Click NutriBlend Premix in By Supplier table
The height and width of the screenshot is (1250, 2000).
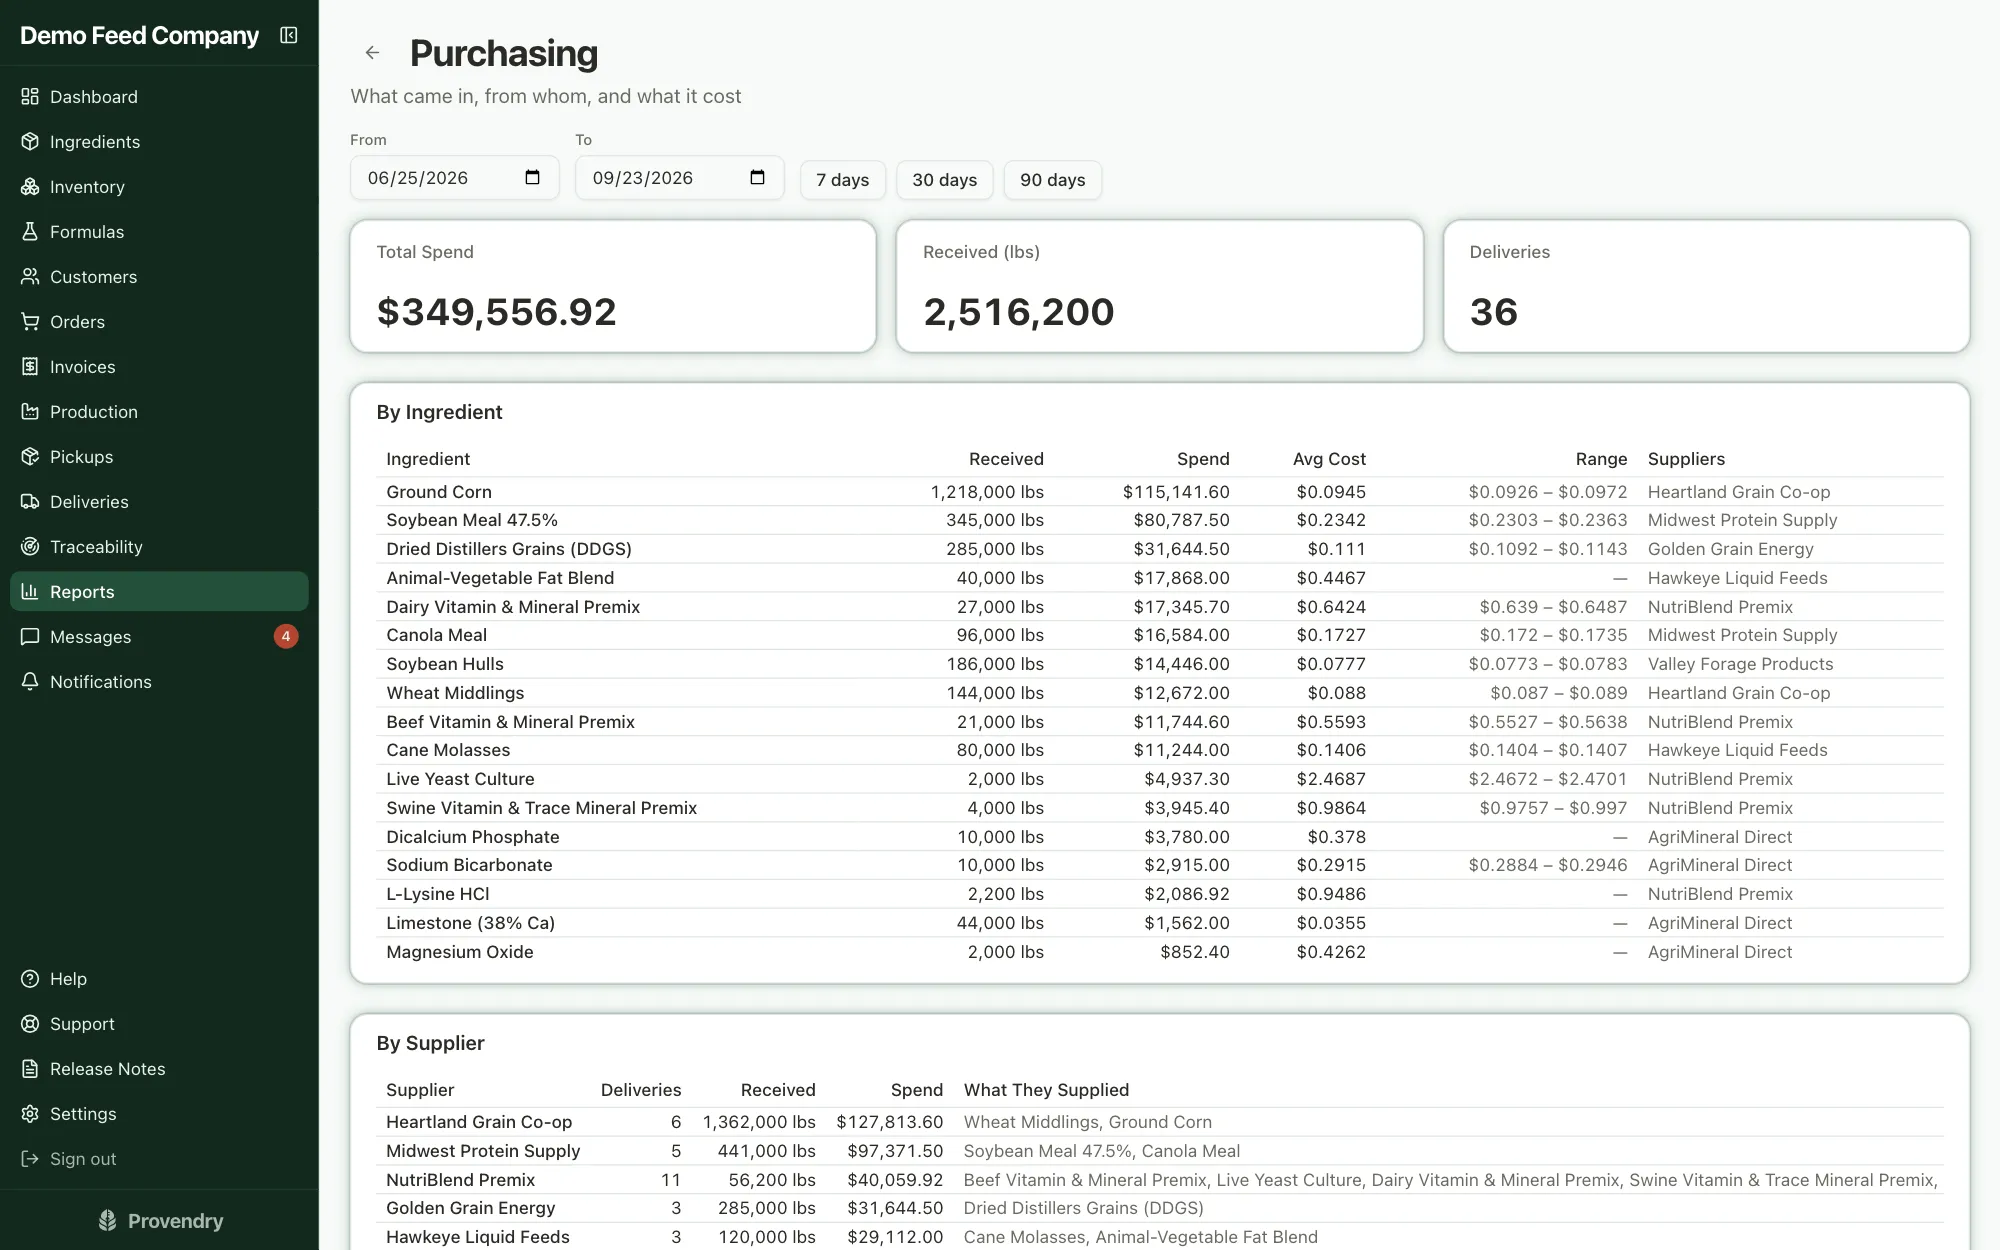point(461,1180)
